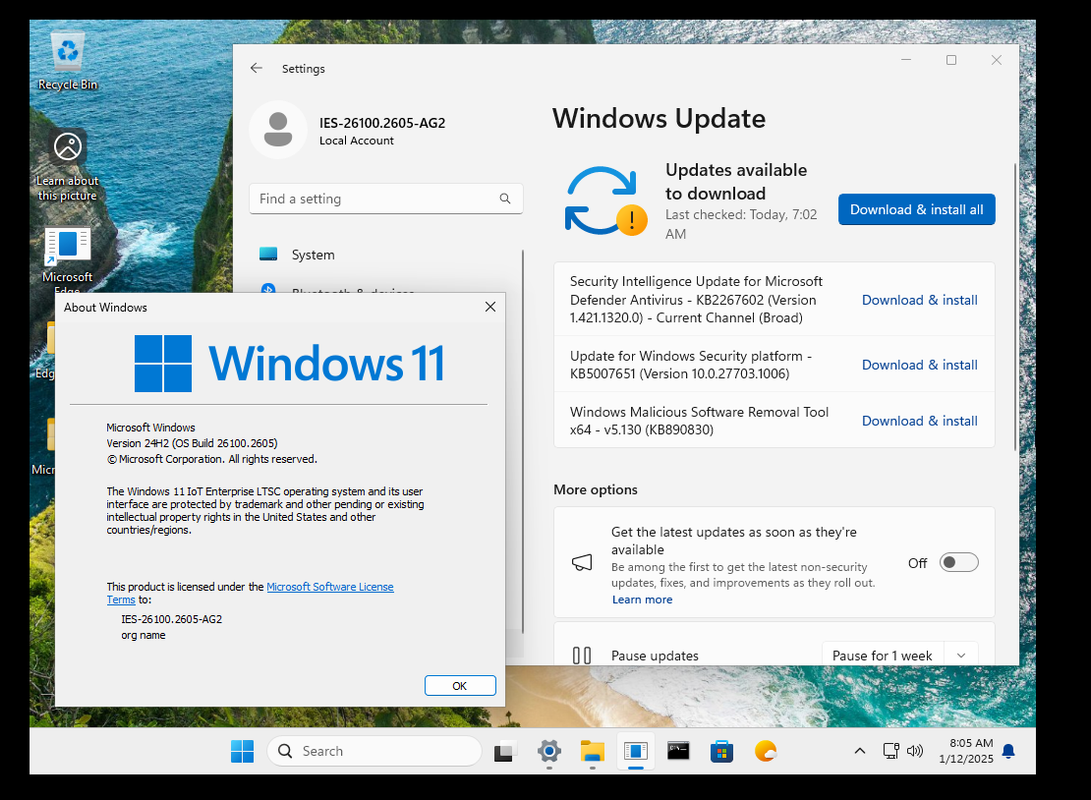Image resolution: width=1091 pixels, height=800 pixels.
Task: Minimize the Settings window
Action: [x=906, y=60]
